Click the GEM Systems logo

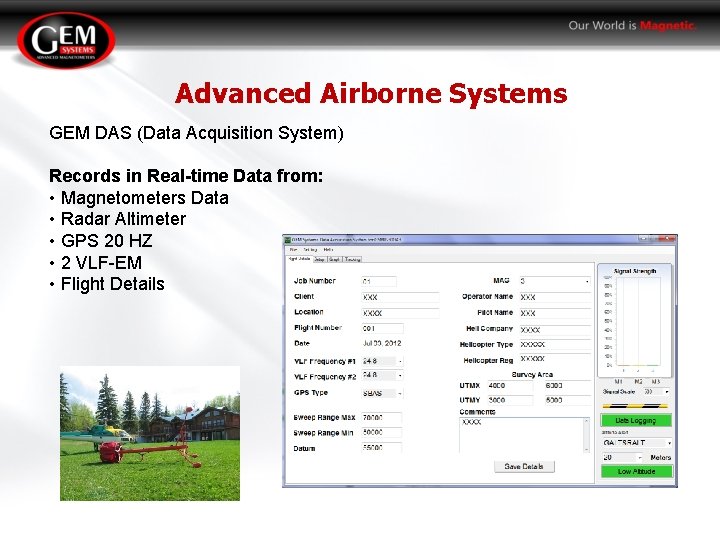[x=66, y=41]
